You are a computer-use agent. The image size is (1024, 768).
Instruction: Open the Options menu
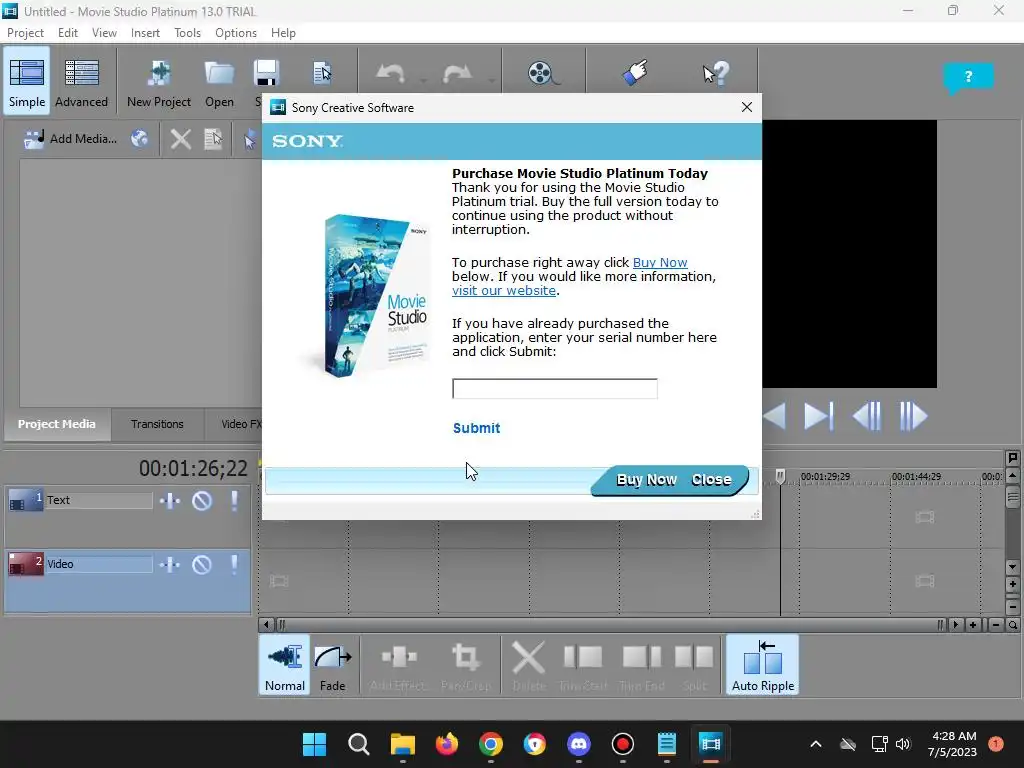236,33
